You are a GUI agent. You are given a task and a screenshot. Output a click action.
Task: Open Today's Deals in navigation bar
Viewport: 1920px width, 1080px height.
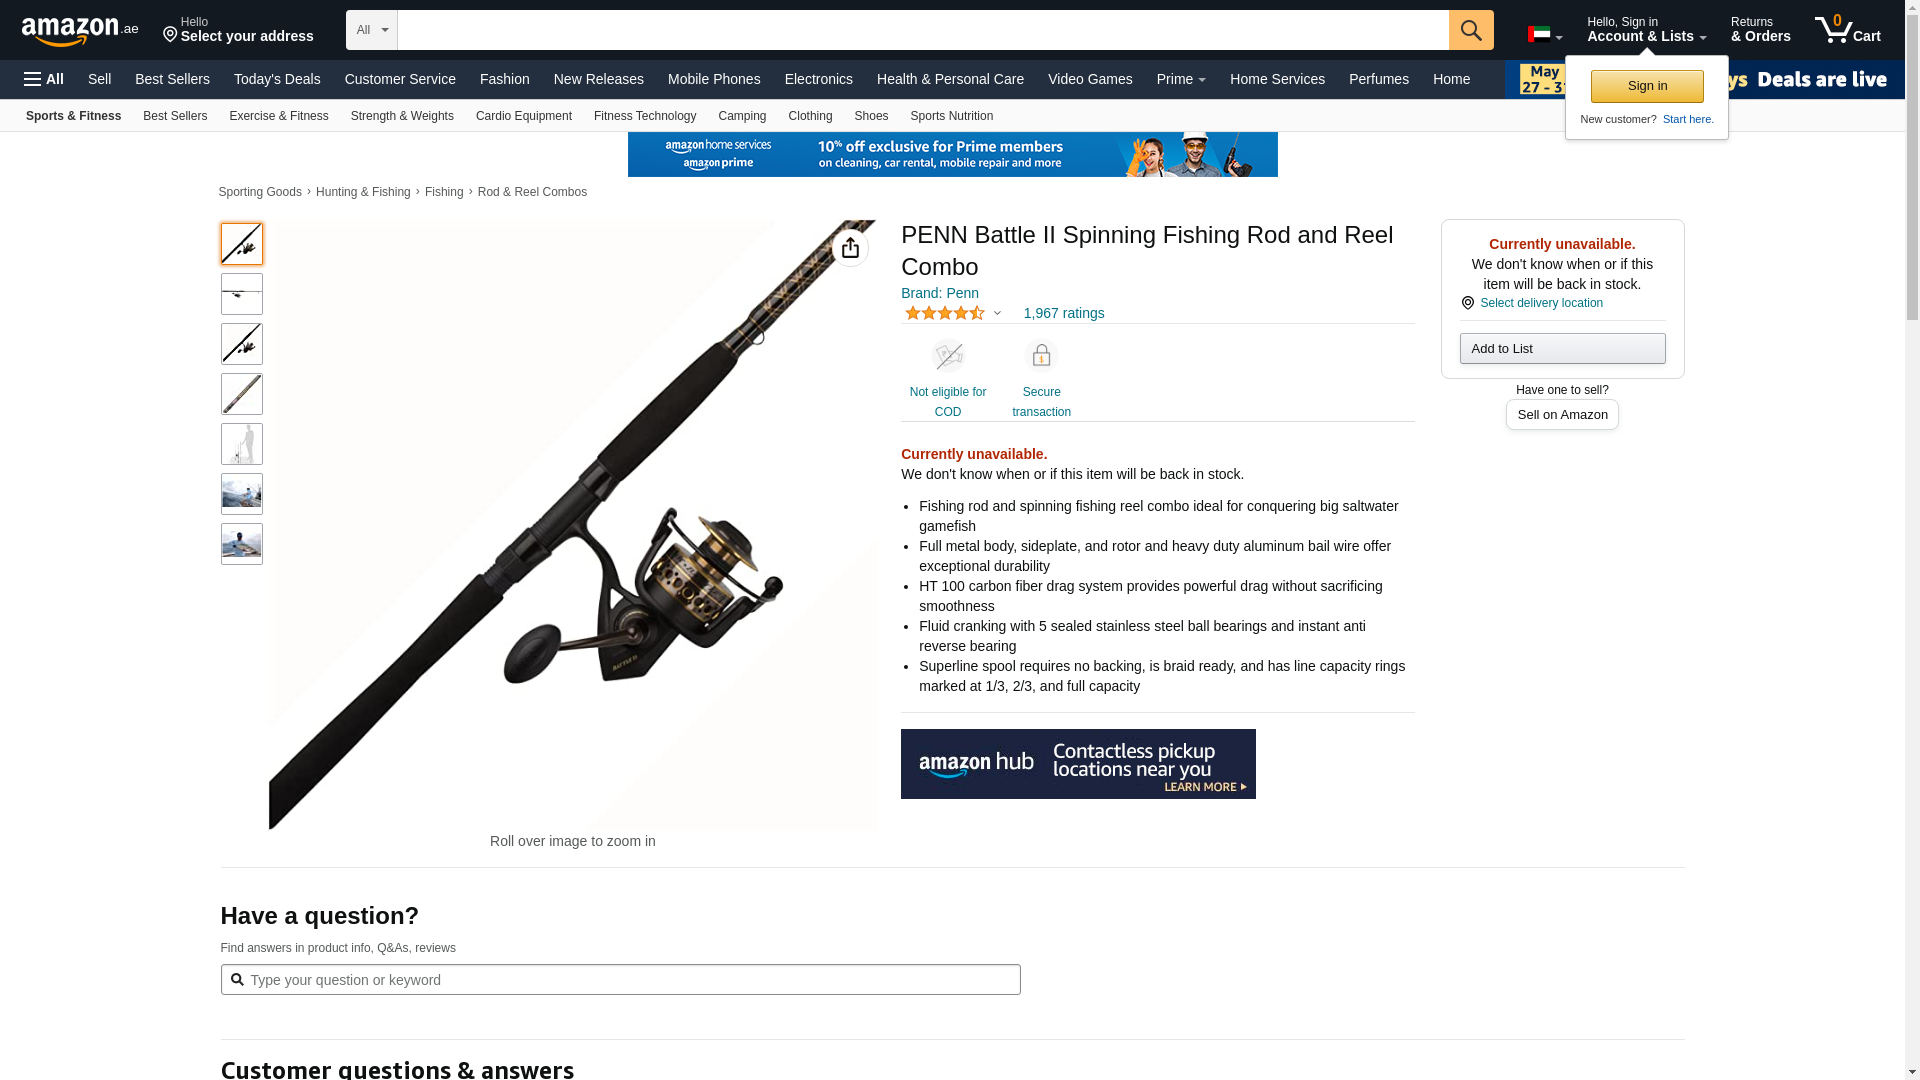pos(277,79)
